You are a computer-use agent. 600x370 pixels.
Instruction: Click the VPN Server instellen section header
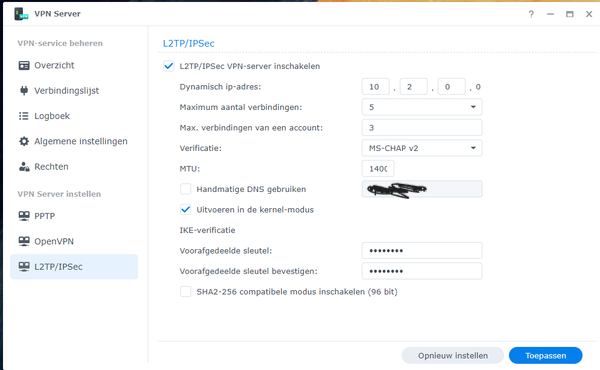click(59, 194)
